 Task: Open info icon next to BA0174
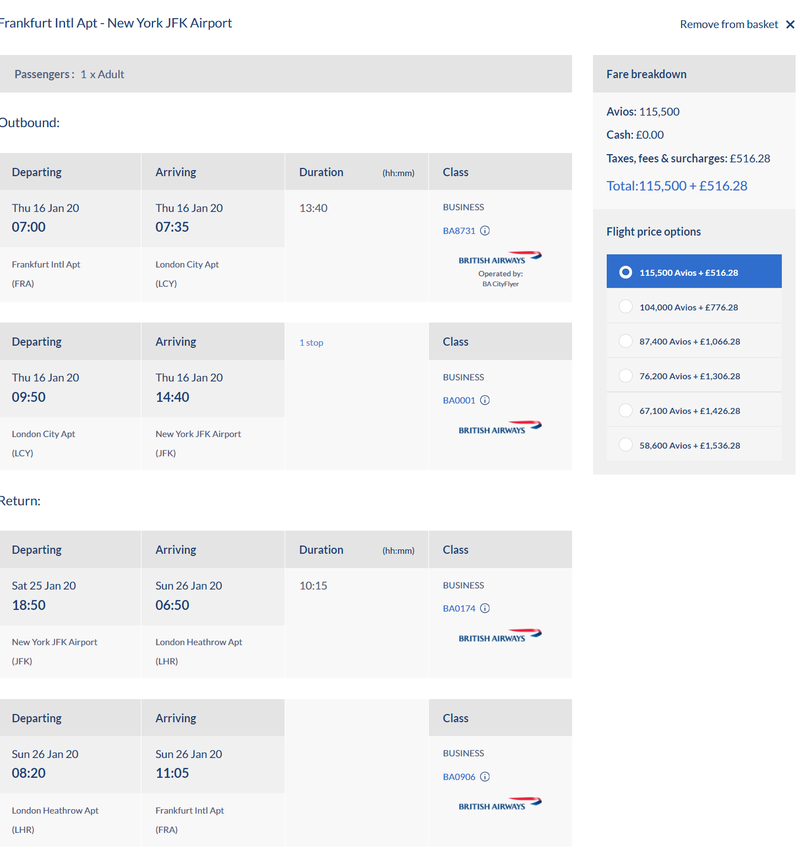coord(485,609)
